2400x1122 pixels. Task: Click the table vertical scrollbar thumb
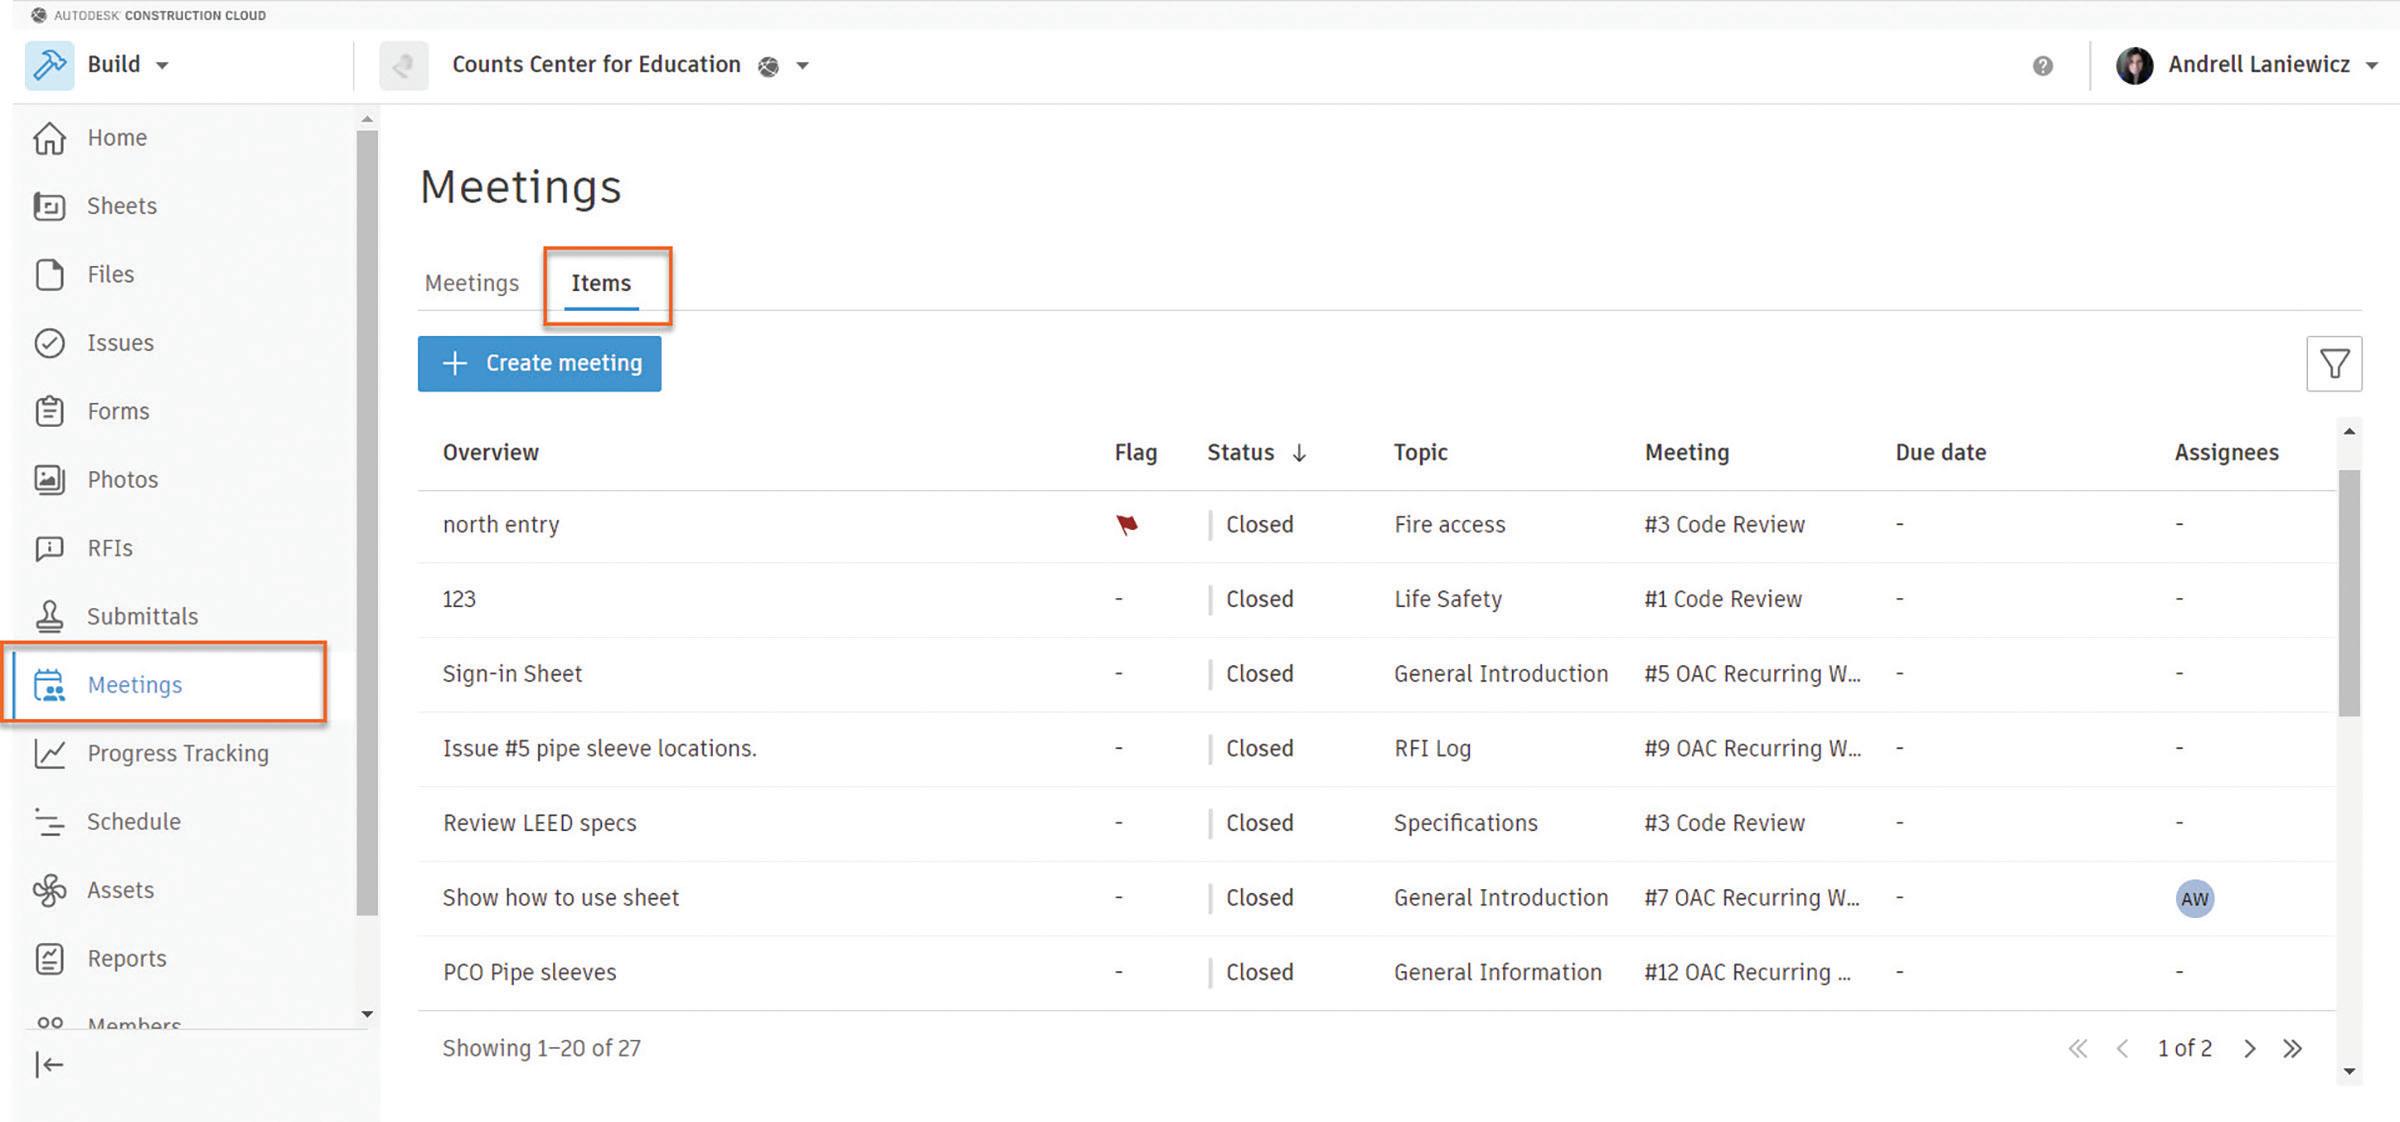(2349, 593)
